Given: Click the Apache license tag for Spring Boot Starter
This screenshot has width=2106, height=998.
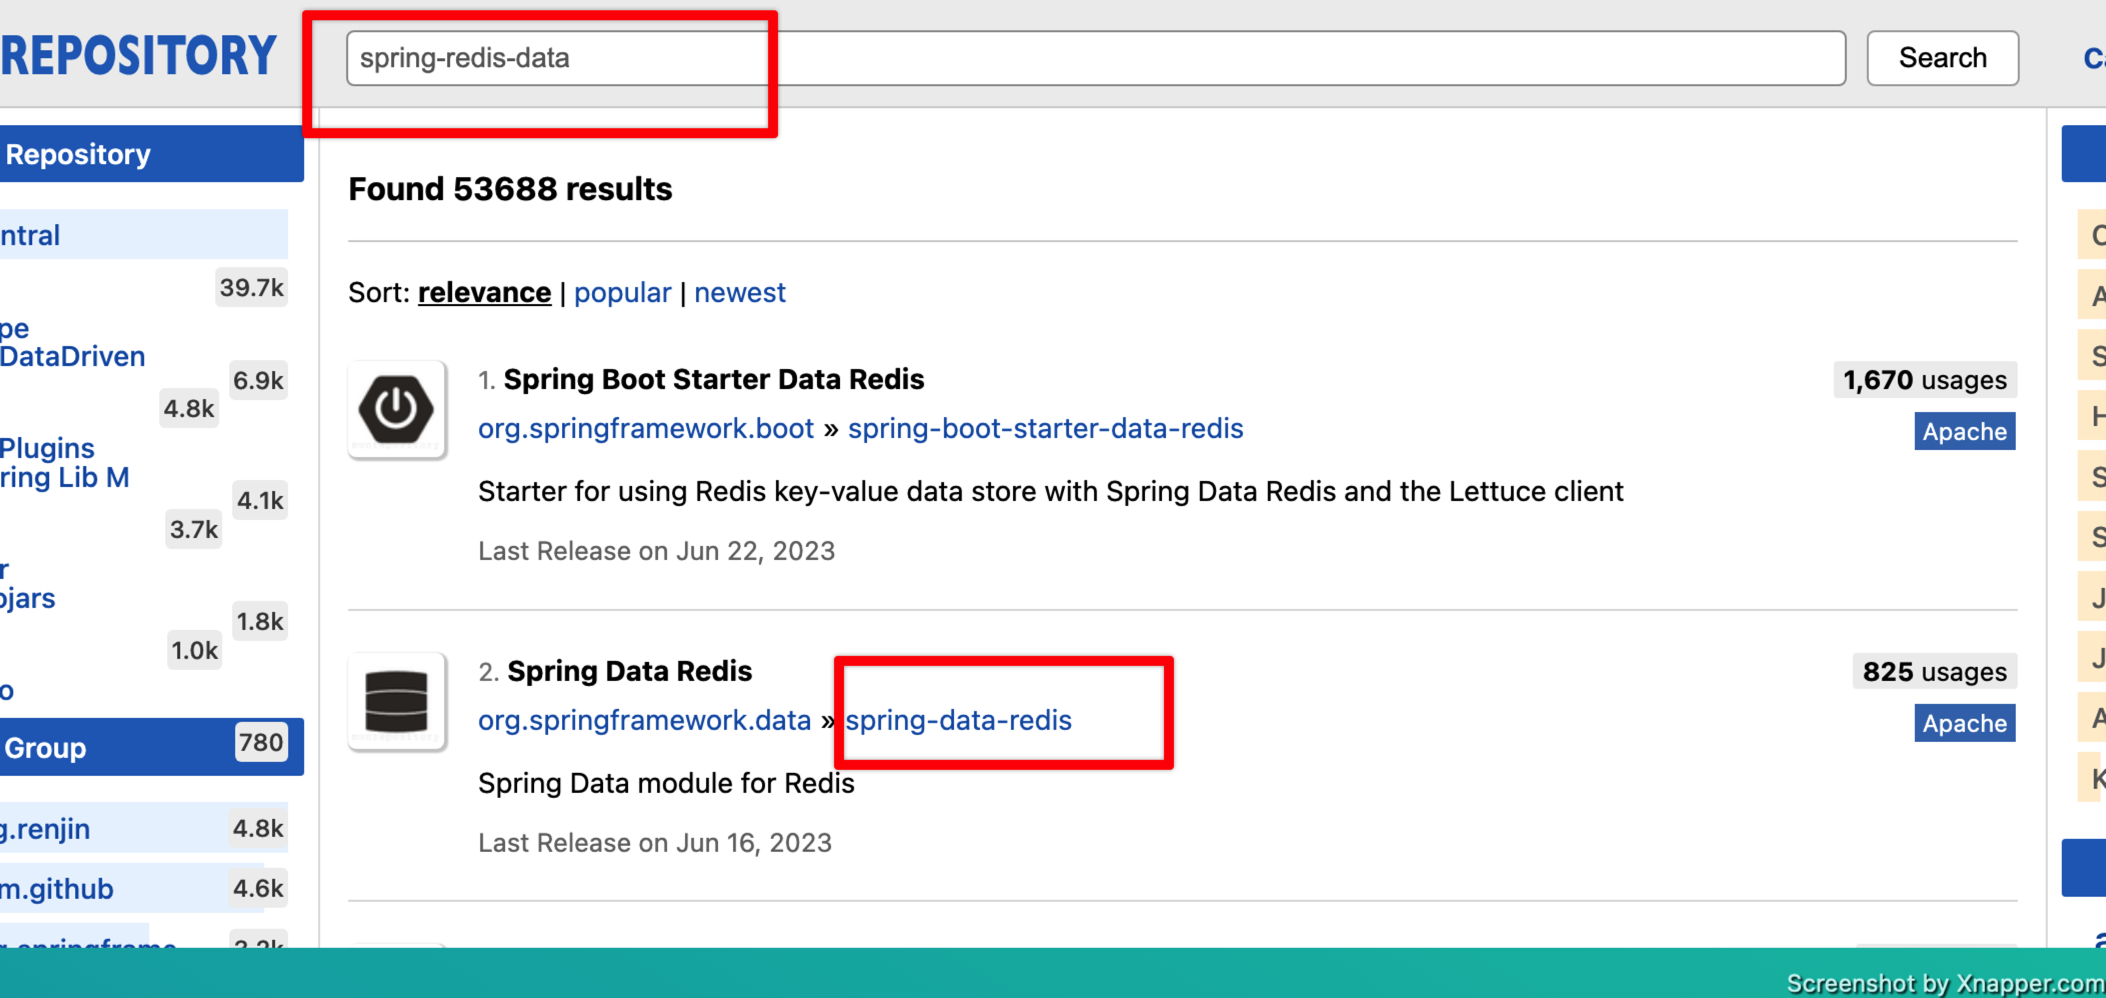Looking at the screenshot, I should click(1965, 431).
